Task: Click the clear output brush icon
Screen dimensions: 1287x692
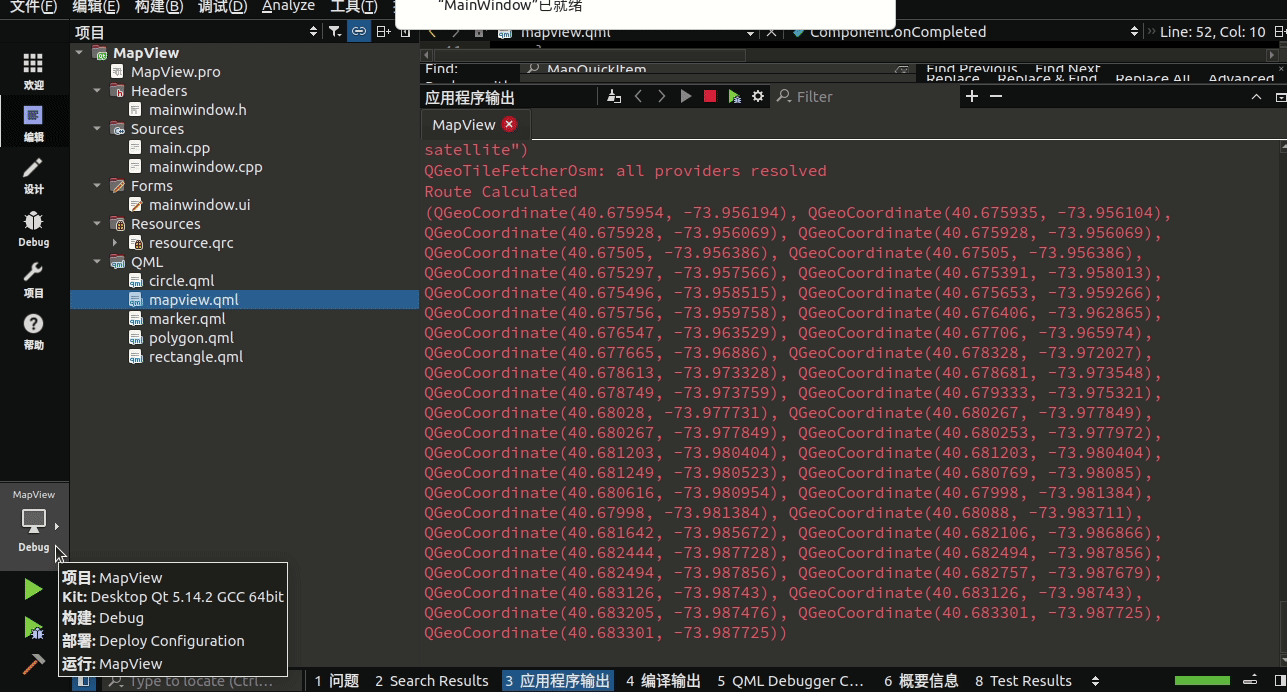Action: pyautogui.click(x=613, y=96)
